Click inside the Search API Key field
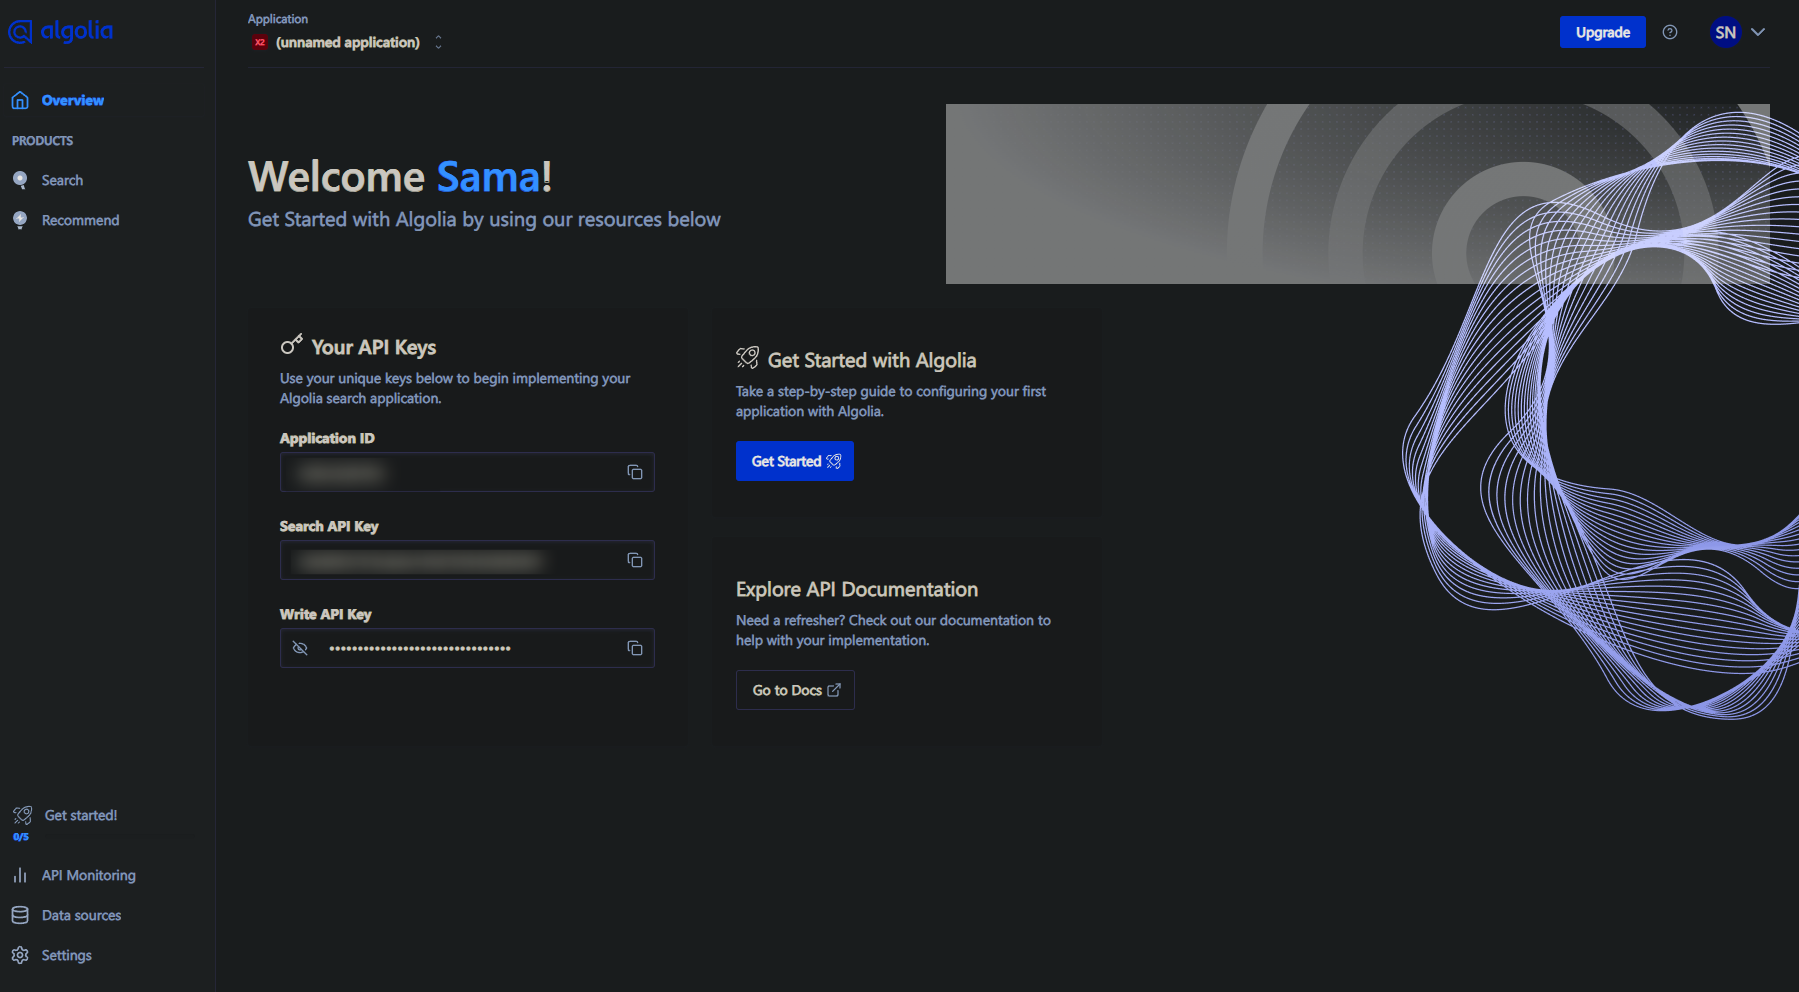 (x=450, y=560)
